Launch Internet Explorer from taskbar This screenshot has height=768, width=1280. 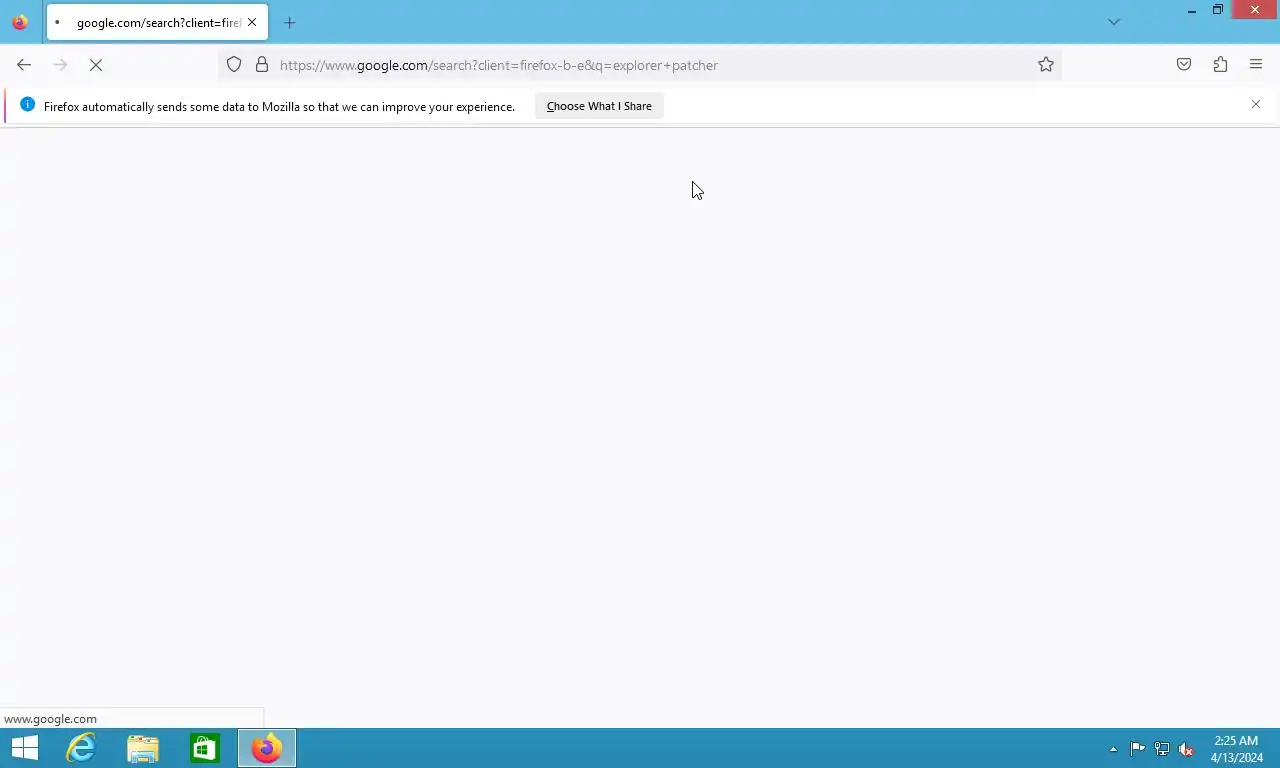click(x=81, y=748)
